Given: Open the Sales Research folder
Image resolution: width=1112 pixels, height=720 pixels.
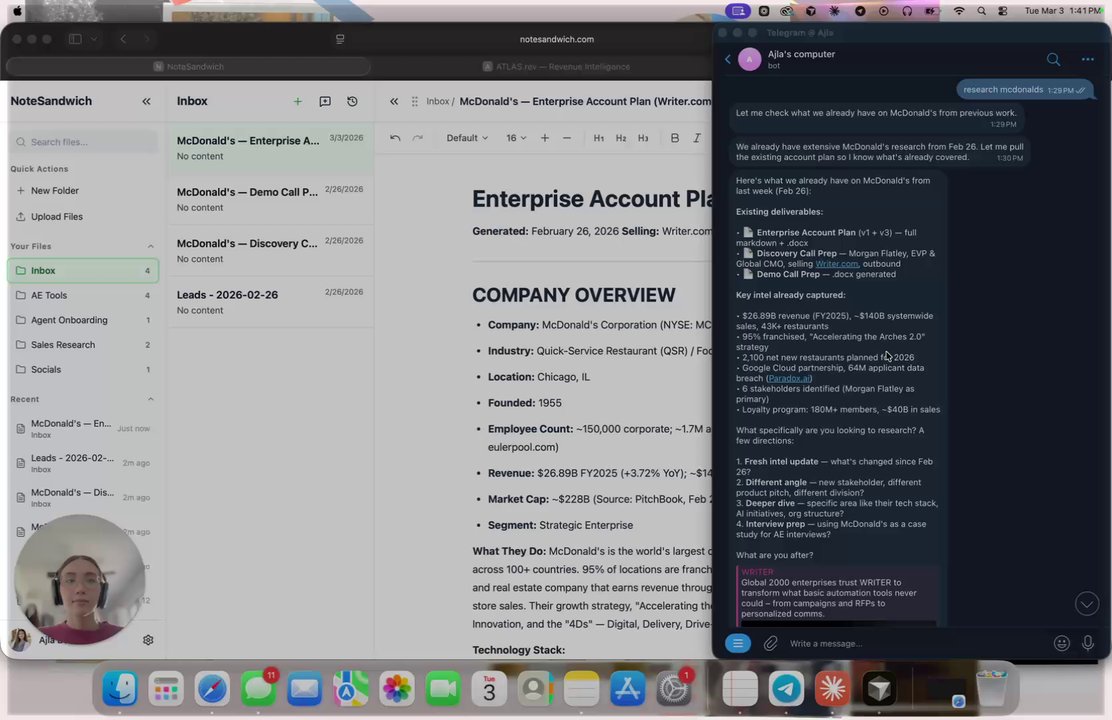Looking at the screenshot, I should pyautogui.click(x=83, y=345).
